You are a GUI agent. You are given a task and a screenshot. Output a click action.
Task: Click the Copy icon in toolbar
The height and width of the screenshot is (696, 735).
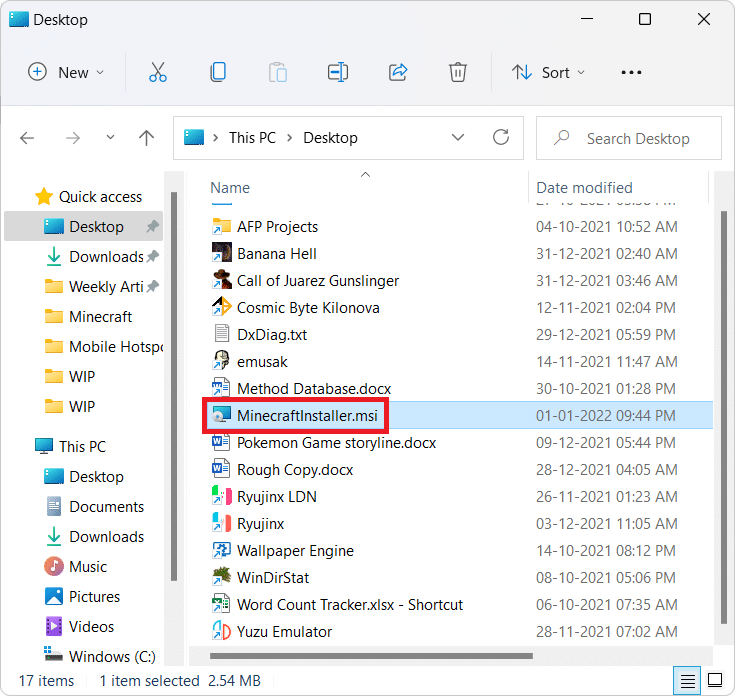[x=217, y=72]
